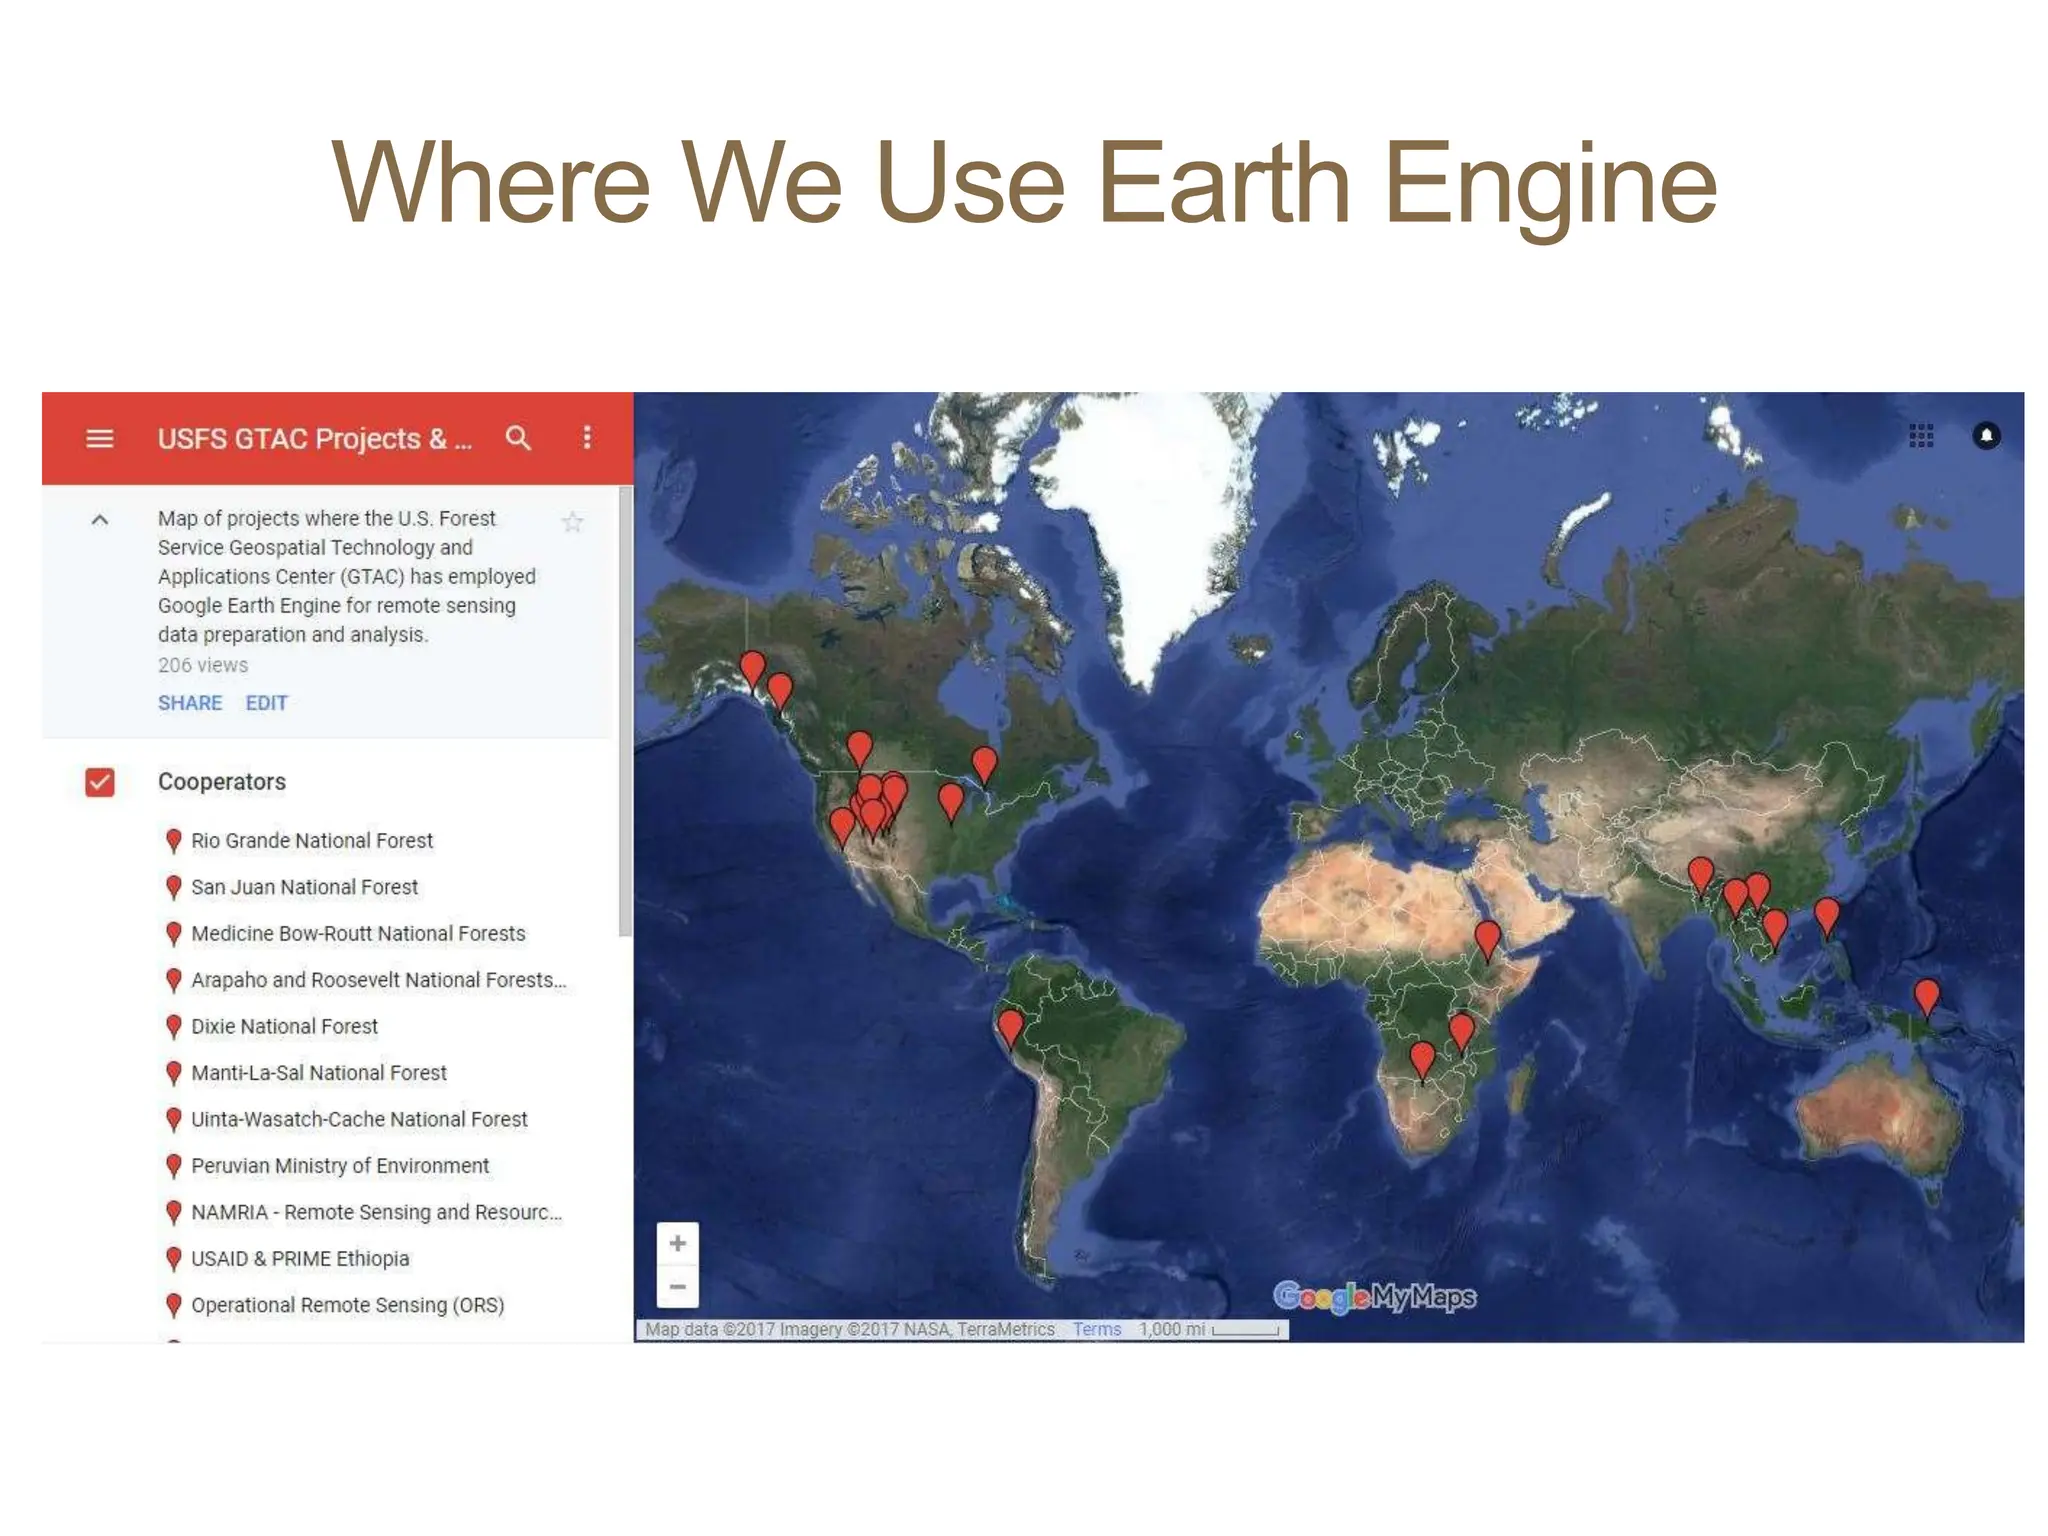The width and height of the screenshot is (2048, 1536).
Task: Click the USFS GTAC Projects title
Action: [313, 439]
